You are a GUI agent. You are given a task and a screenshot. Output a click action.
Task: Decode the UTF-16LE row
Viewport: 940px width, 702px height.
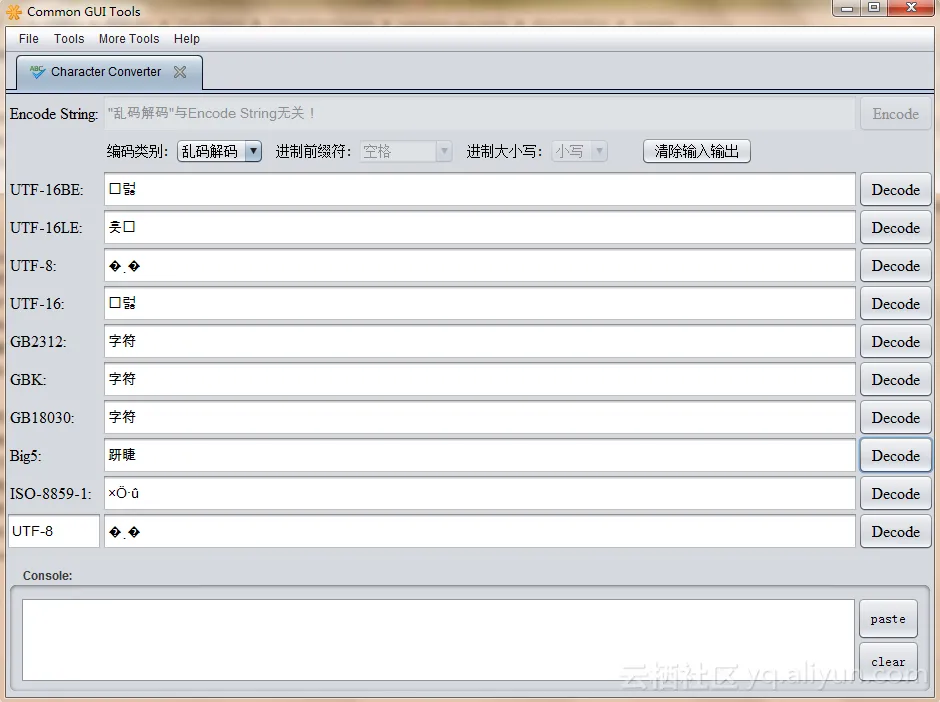[x=895, y=228]
